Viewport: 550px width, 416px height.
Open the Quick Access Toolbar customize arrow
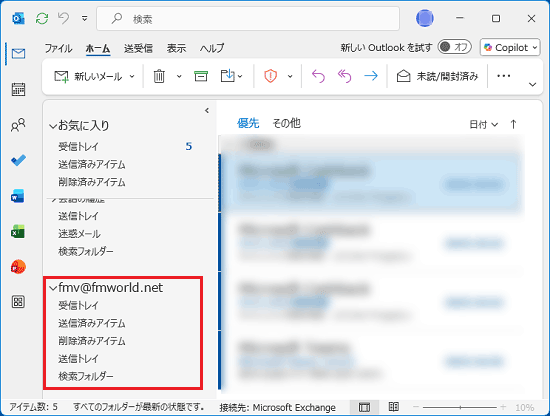pyautogui.click(x=85, y=18)
